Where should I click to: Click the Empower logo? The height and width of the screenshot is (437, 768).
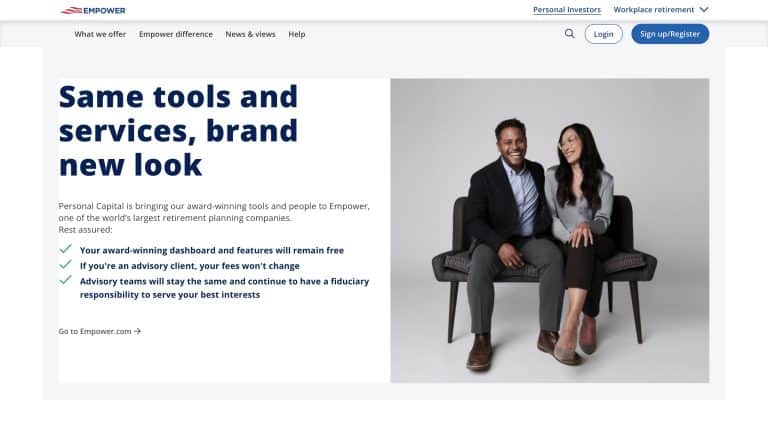[93, 10]
